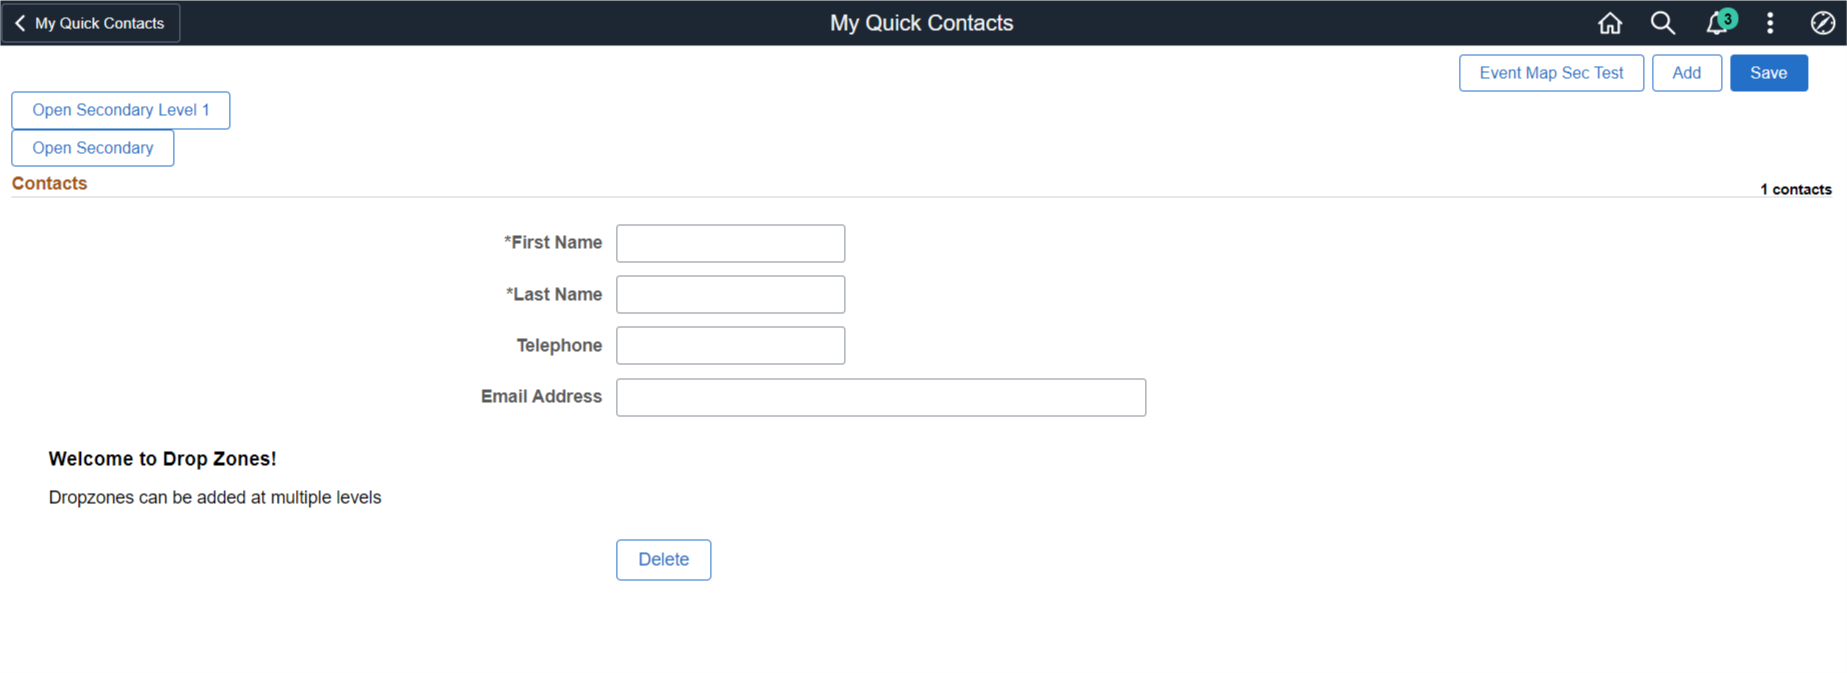Focus the First Name field

tap(730, 243)
